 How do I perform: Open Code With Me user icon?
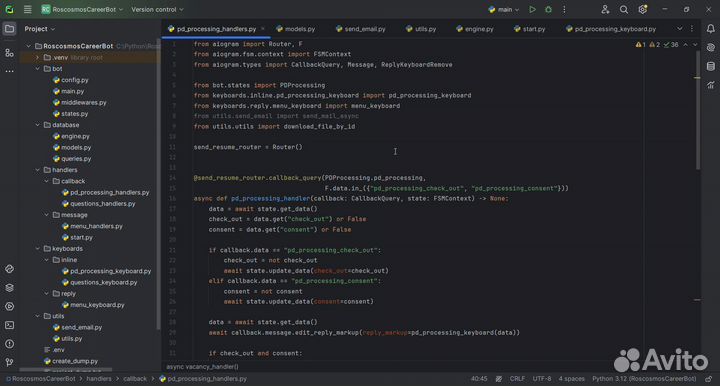click(x=605, y=9)
